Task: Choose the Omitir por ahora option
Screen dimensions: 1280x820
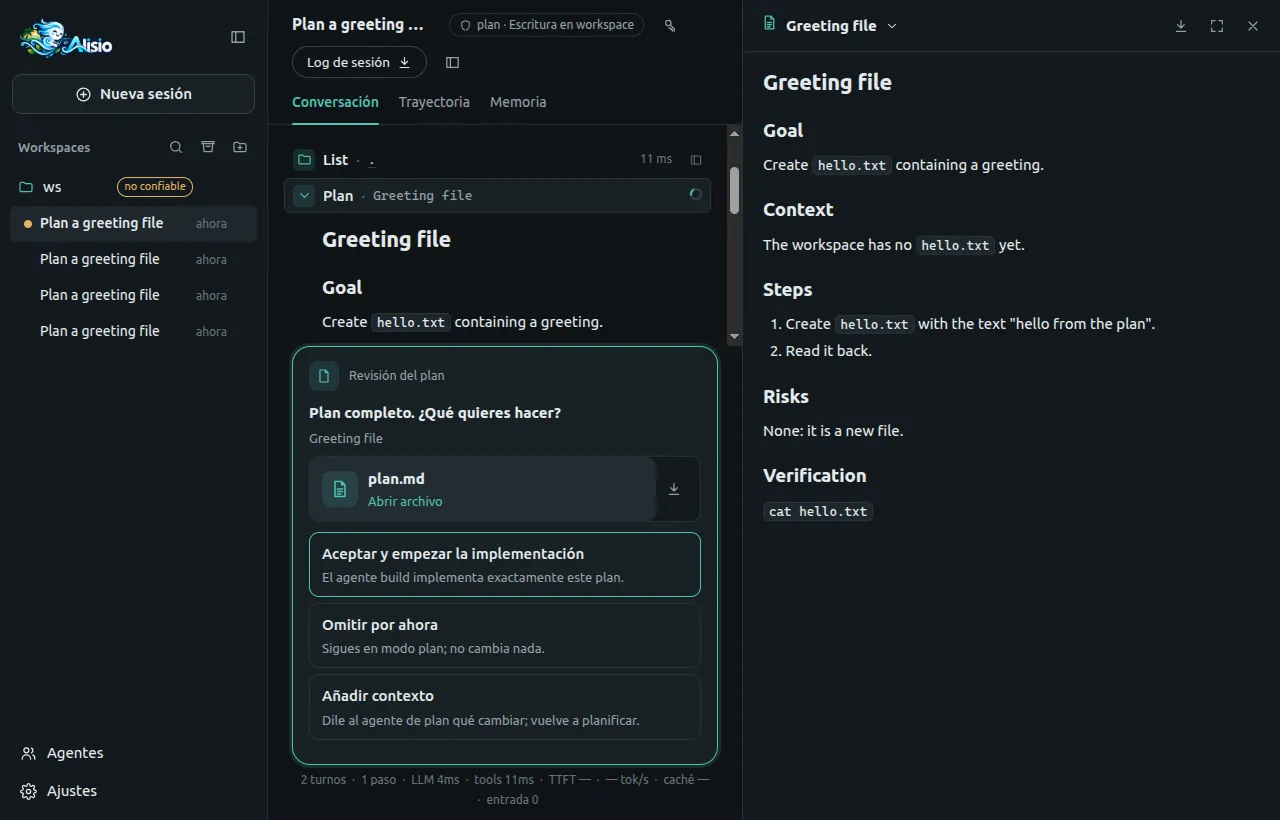Action: (x=505, y=635)
